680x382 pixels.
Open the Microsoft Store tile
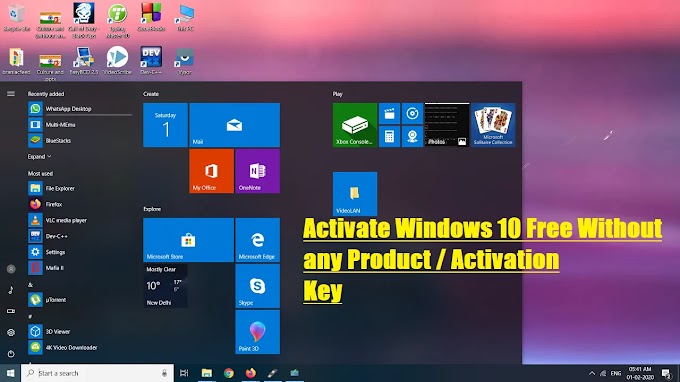pyautogui.click(x=188, y=240)
